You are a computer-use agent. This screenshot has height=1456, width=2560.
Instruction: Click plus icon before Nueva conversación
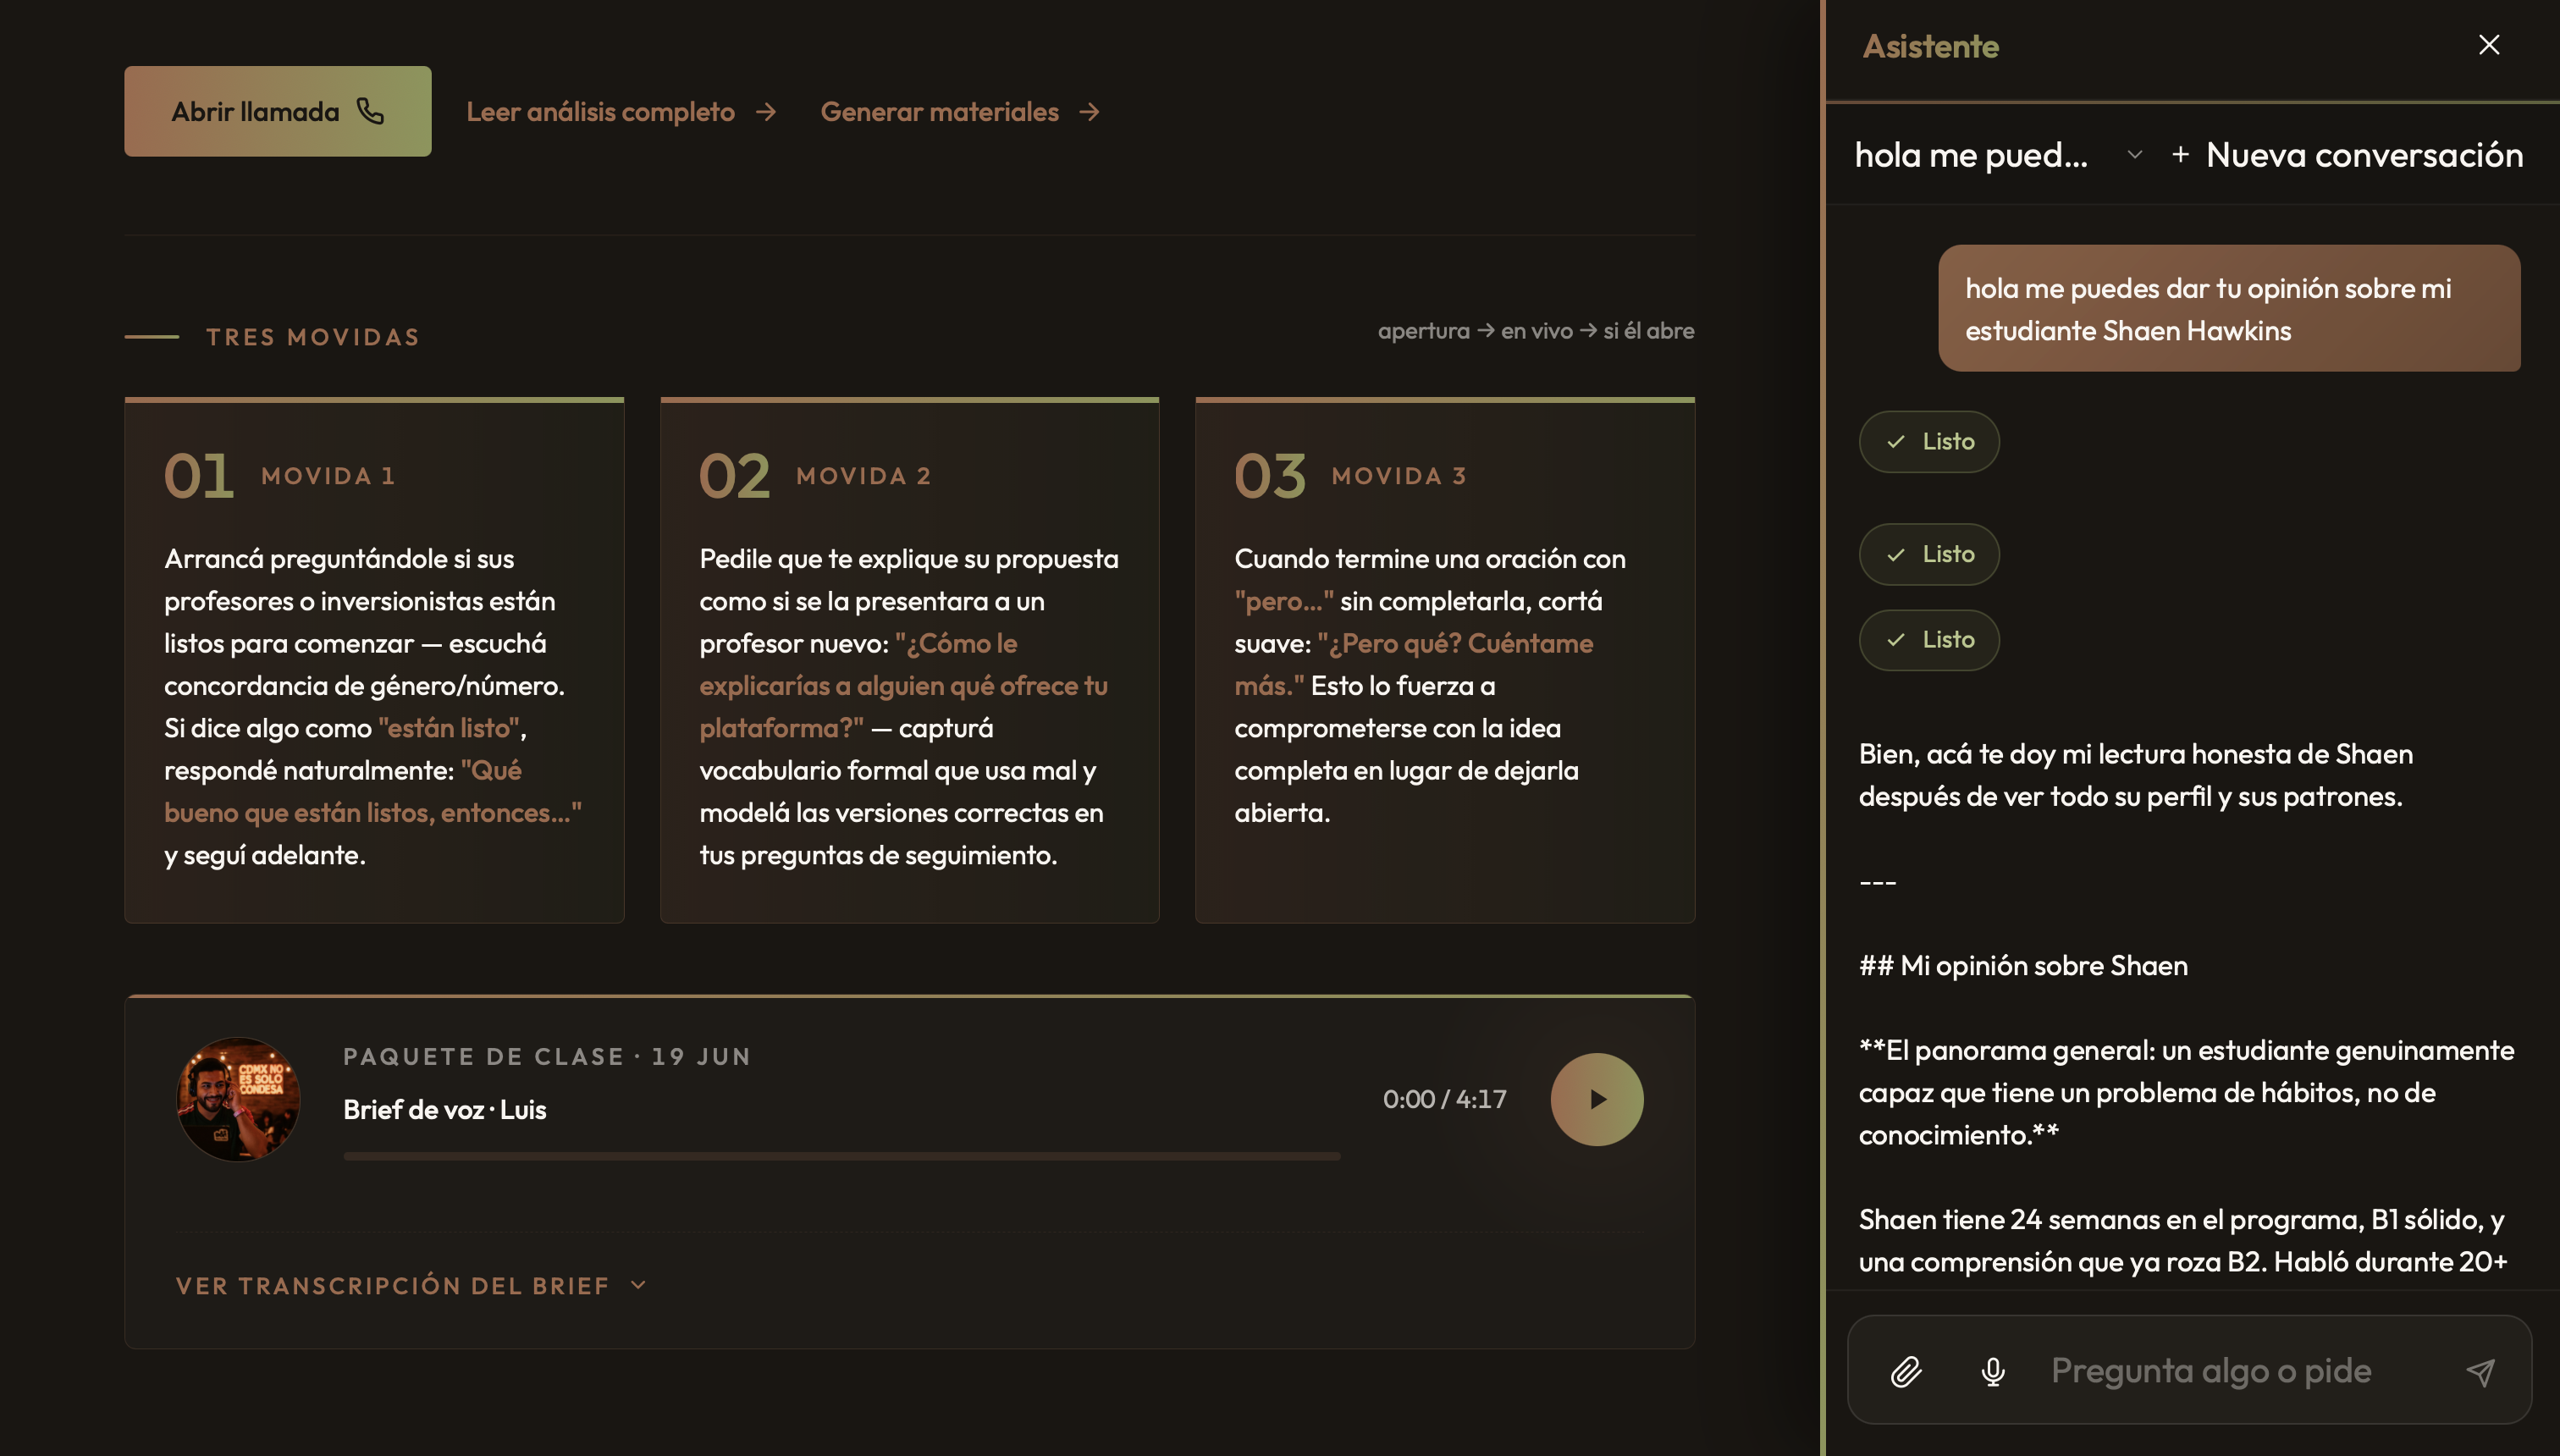pos(2181,155)
